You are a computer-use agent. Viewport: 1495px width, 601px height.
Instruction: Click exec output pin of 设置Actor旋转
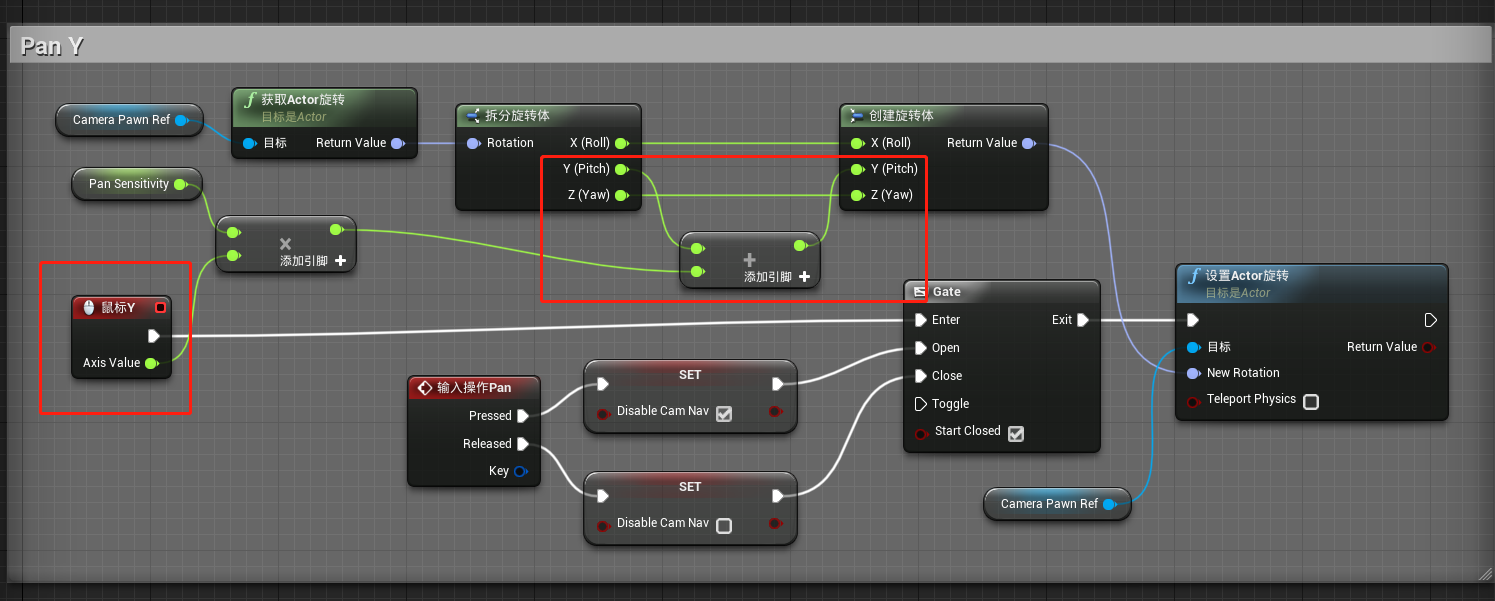coord(1431,320)
